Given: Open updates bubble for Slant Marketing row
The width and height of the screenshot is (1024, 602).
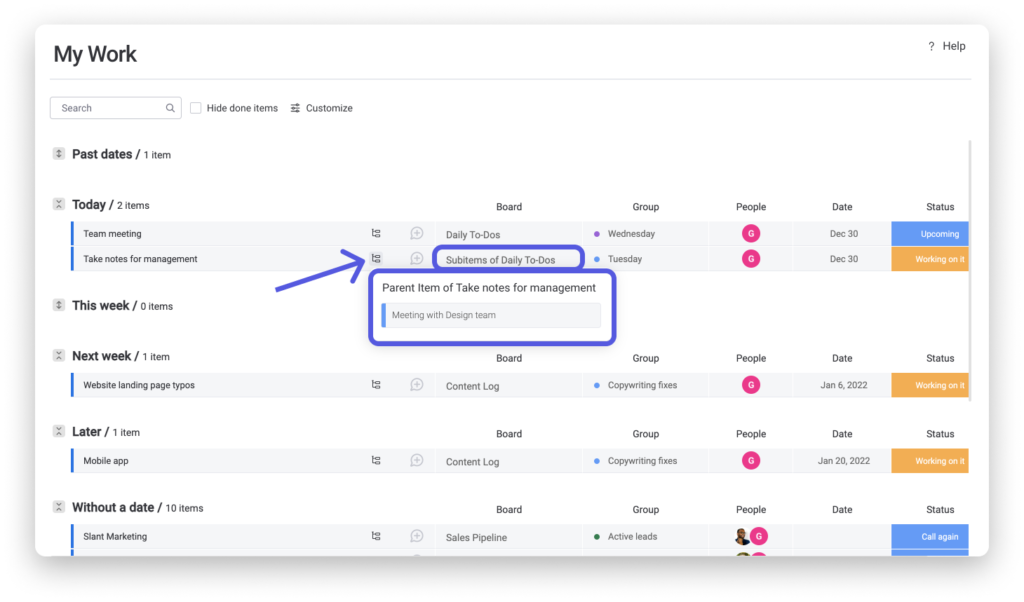Looking at the screenshot, I should pyautogui.click(x=417, y=537).
